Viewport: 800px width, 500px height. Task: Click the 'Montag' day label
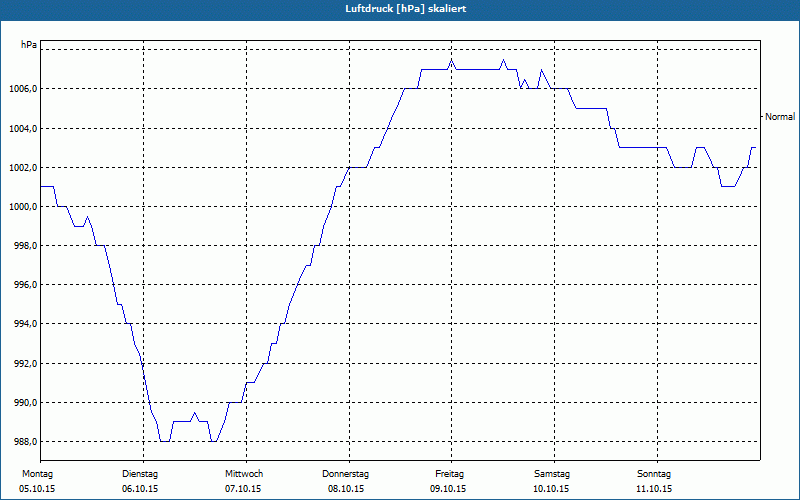[37, 474]
